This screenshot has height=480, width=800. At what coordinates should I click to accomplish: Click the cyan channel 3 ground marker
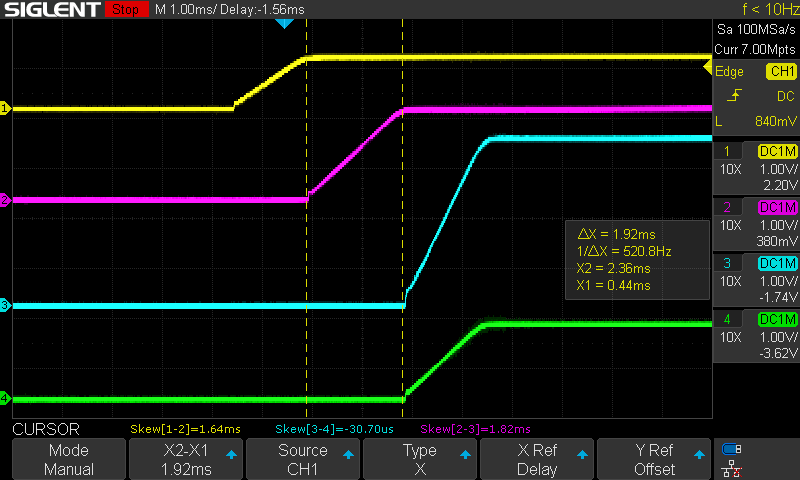click(5, 305)
